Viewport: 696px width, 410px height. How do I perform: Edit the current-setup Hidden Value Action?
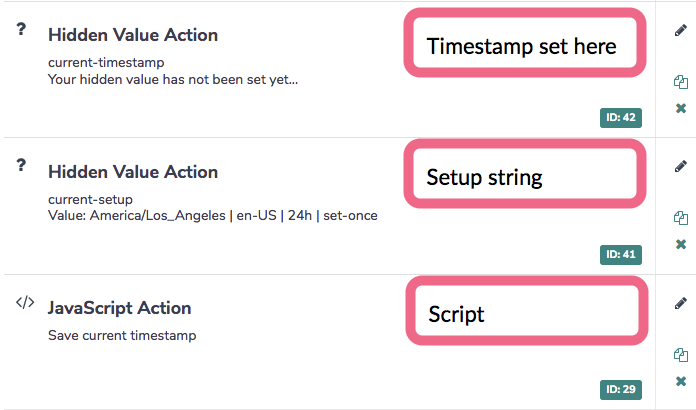[681, 166]
